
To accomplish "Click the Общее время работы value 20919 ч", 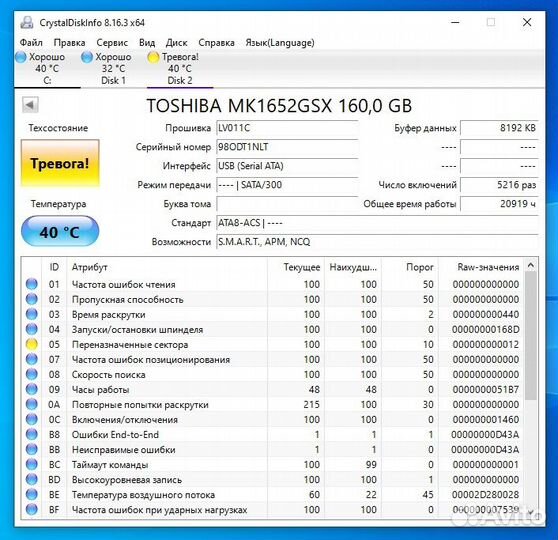I will click(499, 204).
